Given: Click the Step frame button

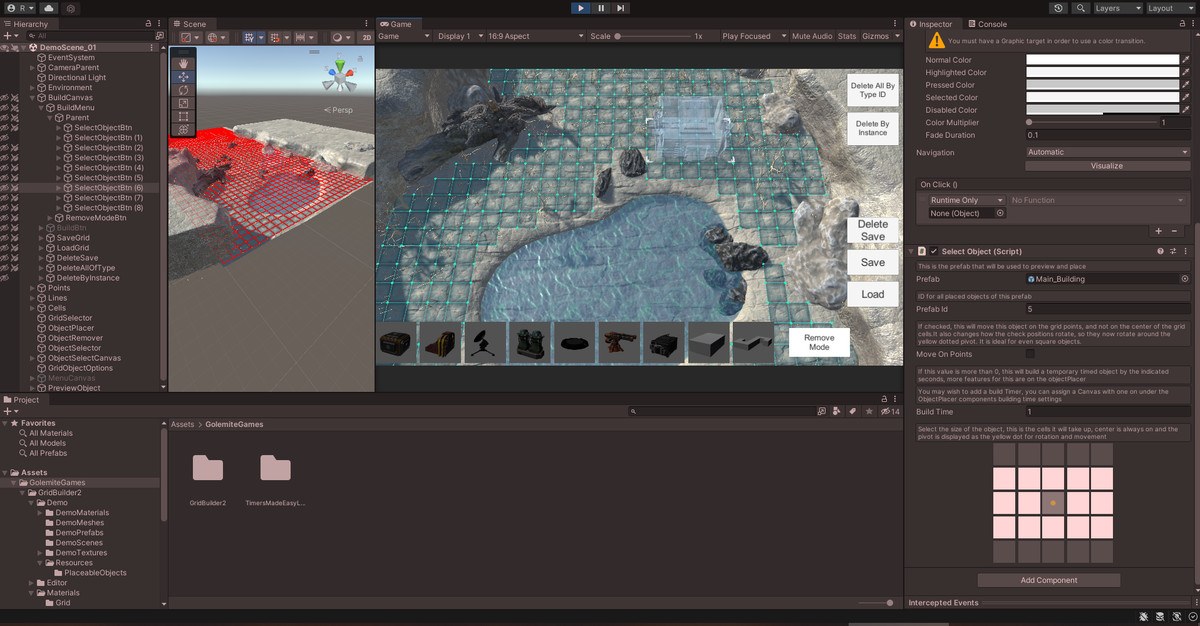Looking at the screenshot, I should 621,8.
